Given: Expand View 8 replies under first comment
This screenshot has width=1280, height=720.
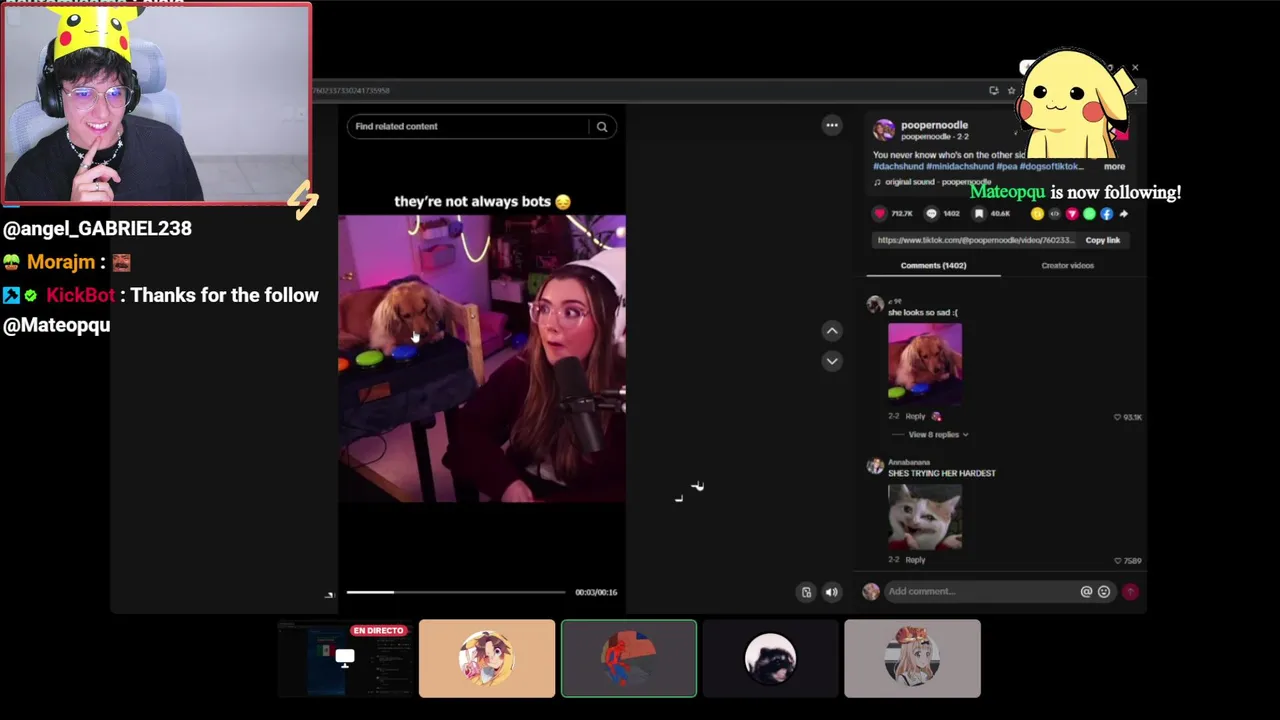Looking at the screenshot, I should [938, 435].
